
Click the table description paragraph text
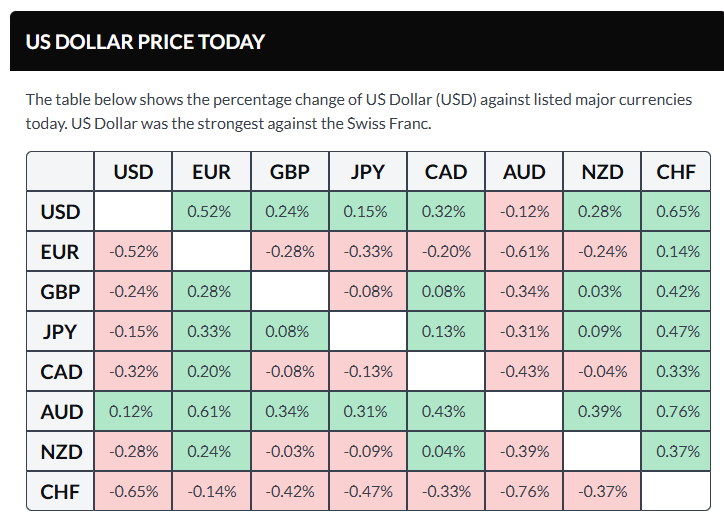(x=360, y=111)
